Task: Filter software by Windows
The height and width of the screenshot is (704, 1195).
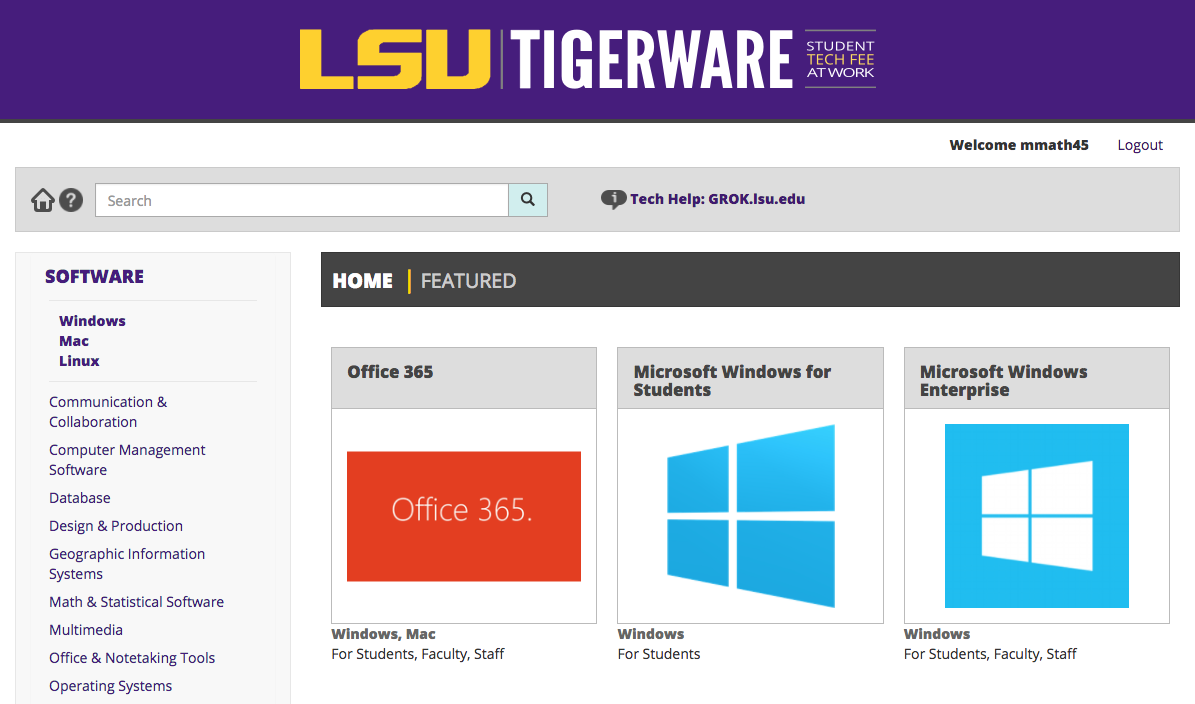Action: 92,321
